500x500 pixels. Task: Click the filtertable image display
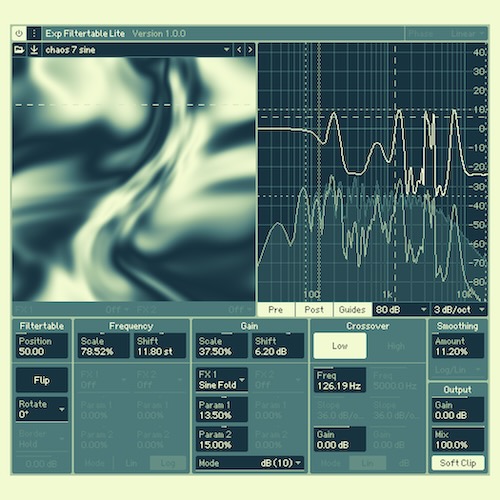click(x=134, y=179)
